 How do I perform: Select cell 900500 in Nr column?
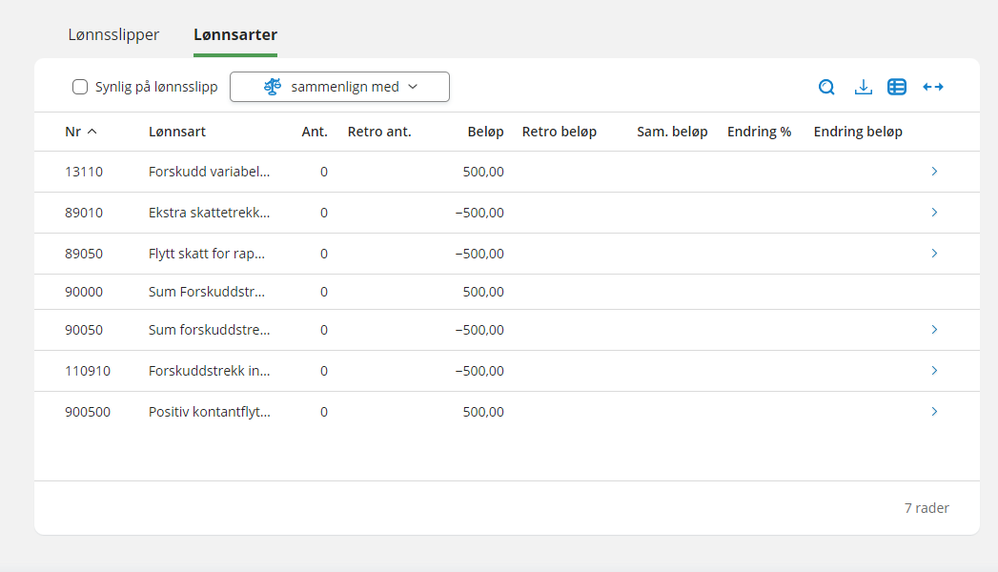pyautogui.click(x=87, y=412)
